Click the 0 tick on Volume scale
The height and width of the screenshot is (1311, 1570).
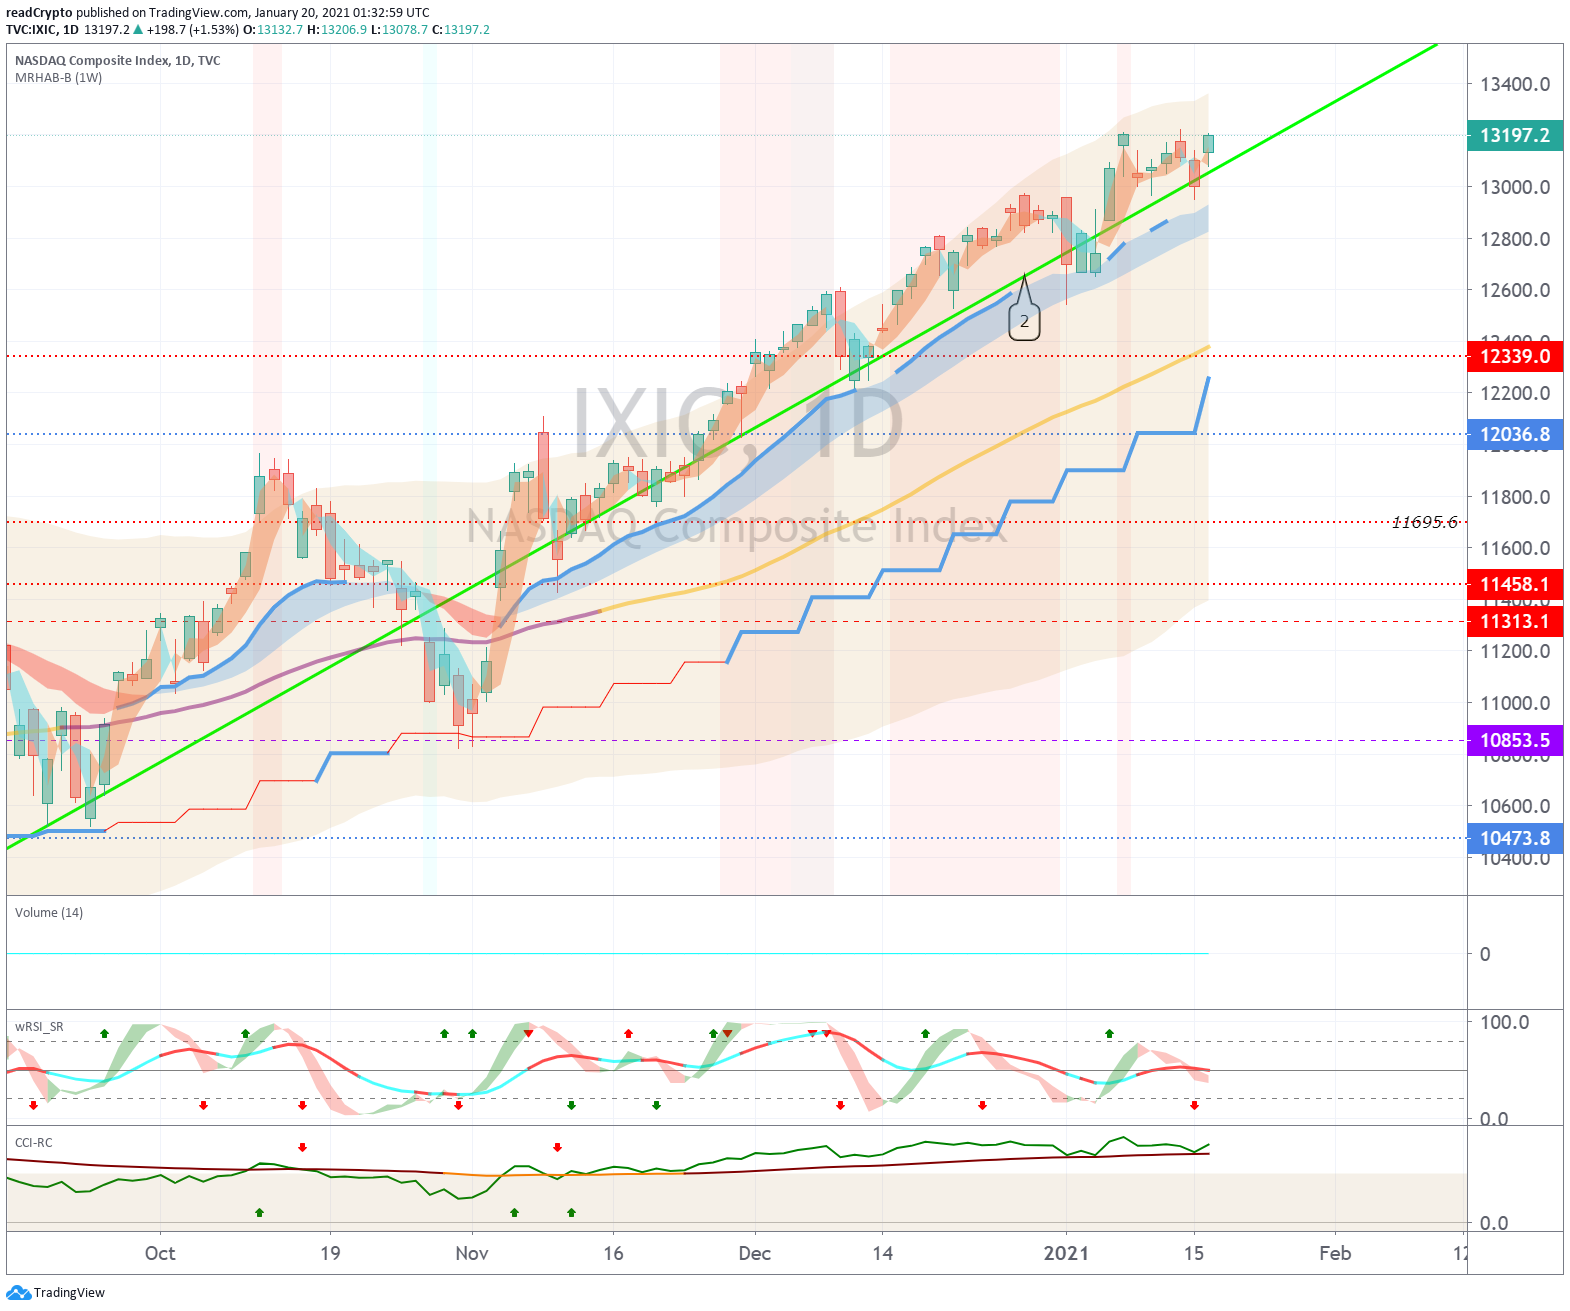click(1485, 955)
